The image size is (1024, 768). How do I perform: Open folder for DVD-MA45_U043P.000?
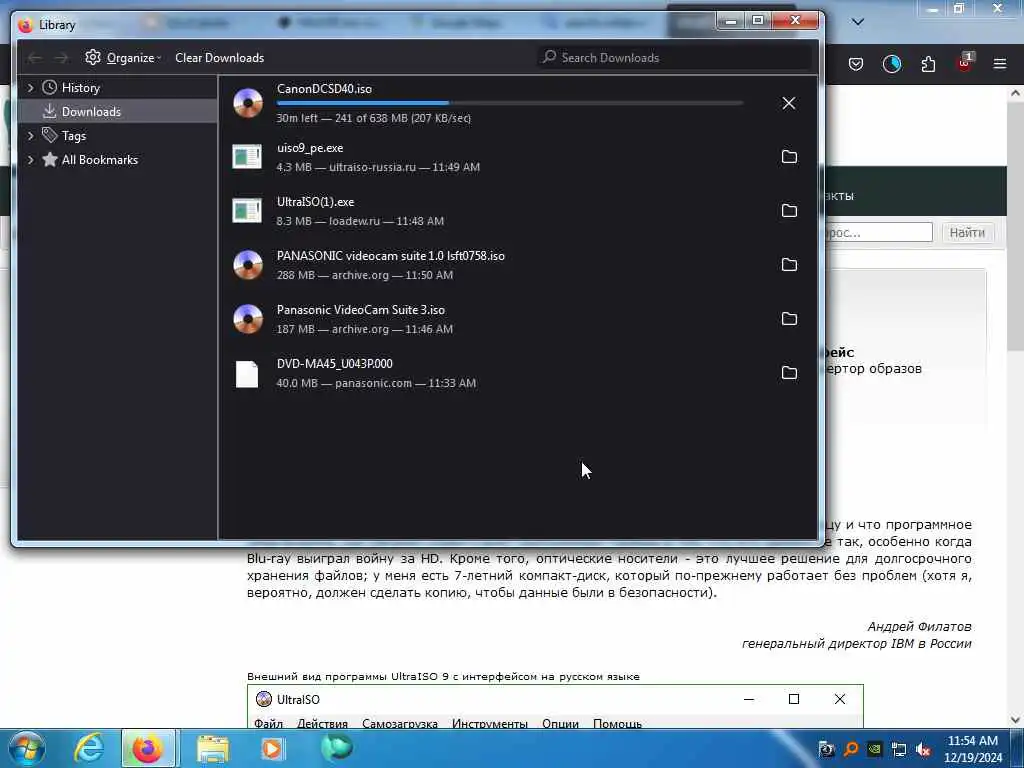789,372
